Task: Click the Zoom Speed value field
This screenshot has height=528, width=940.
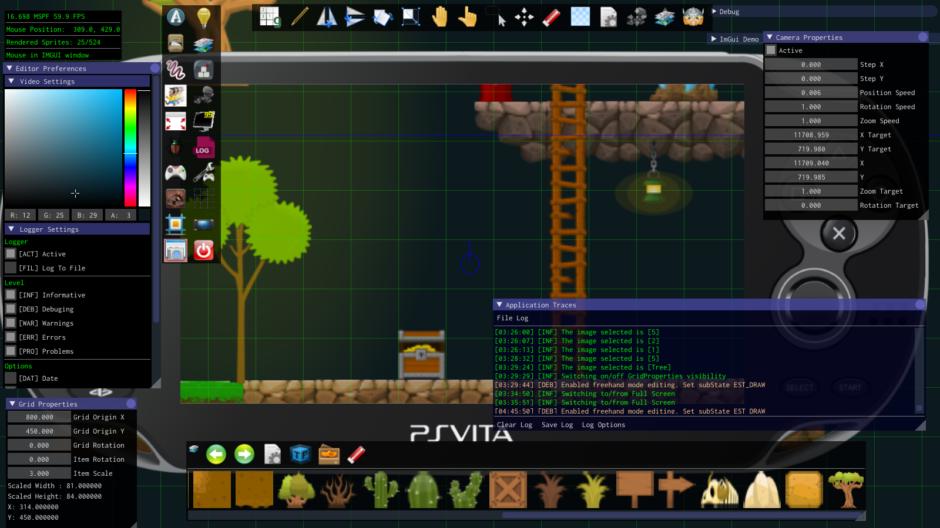Action: tap(811, 120)
